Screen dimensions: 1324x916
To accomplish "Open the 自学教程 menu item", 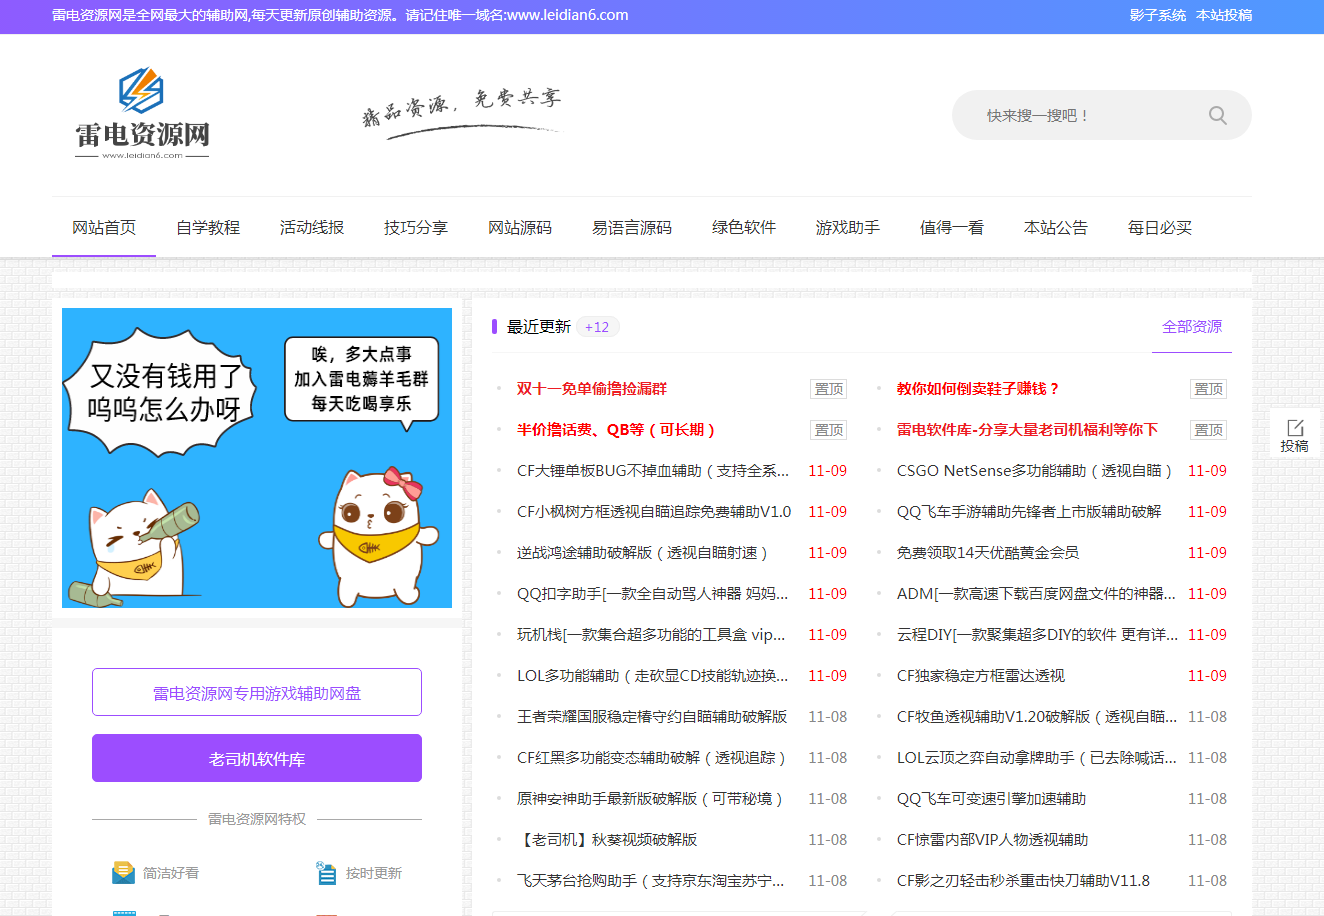I will (x=208, y=228).
